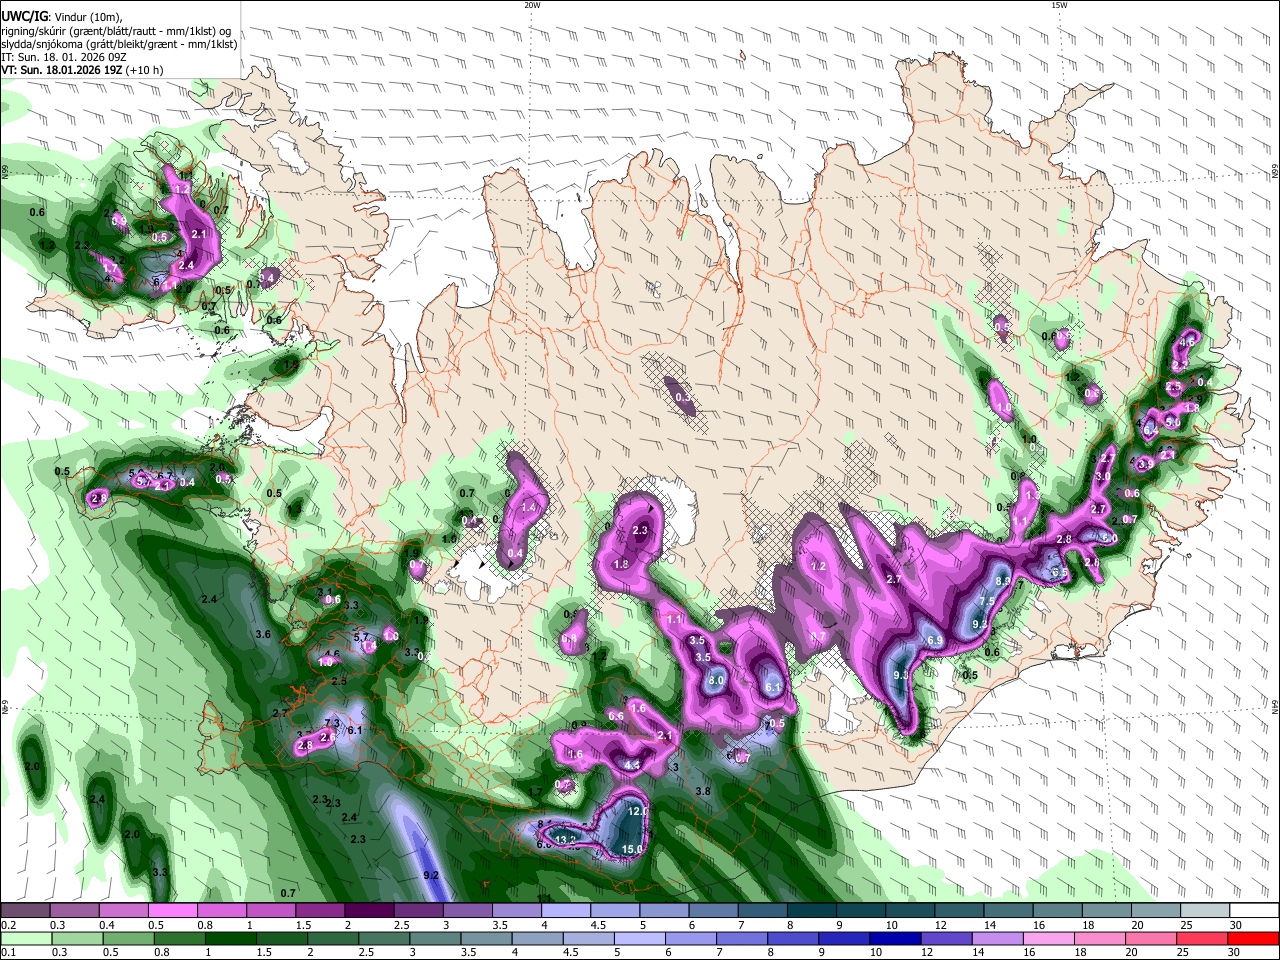
Task: Pick rain legend swatch between 1 and 1.5
Action: pyautogui.click(x=230, y=938)
